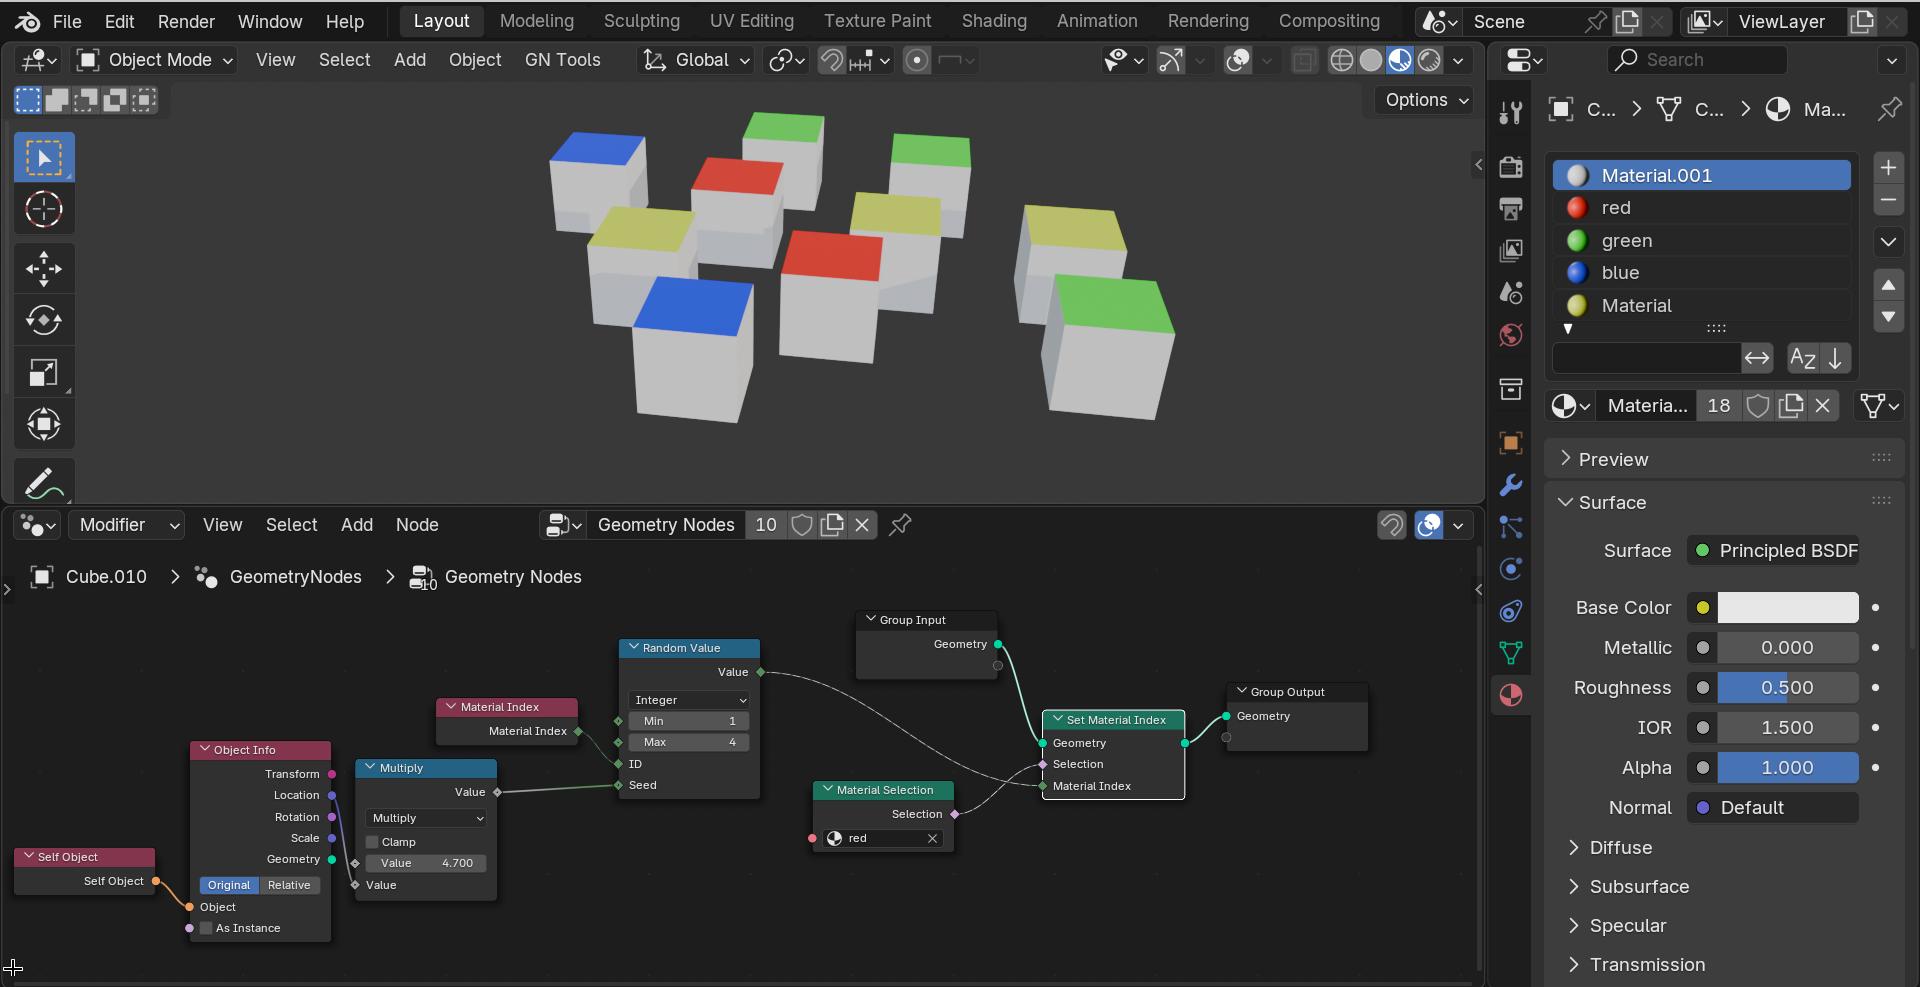Move material slot down
Image resolution: width=1920 pixels, height=987 pixels.
click(x=1888, y=317)
